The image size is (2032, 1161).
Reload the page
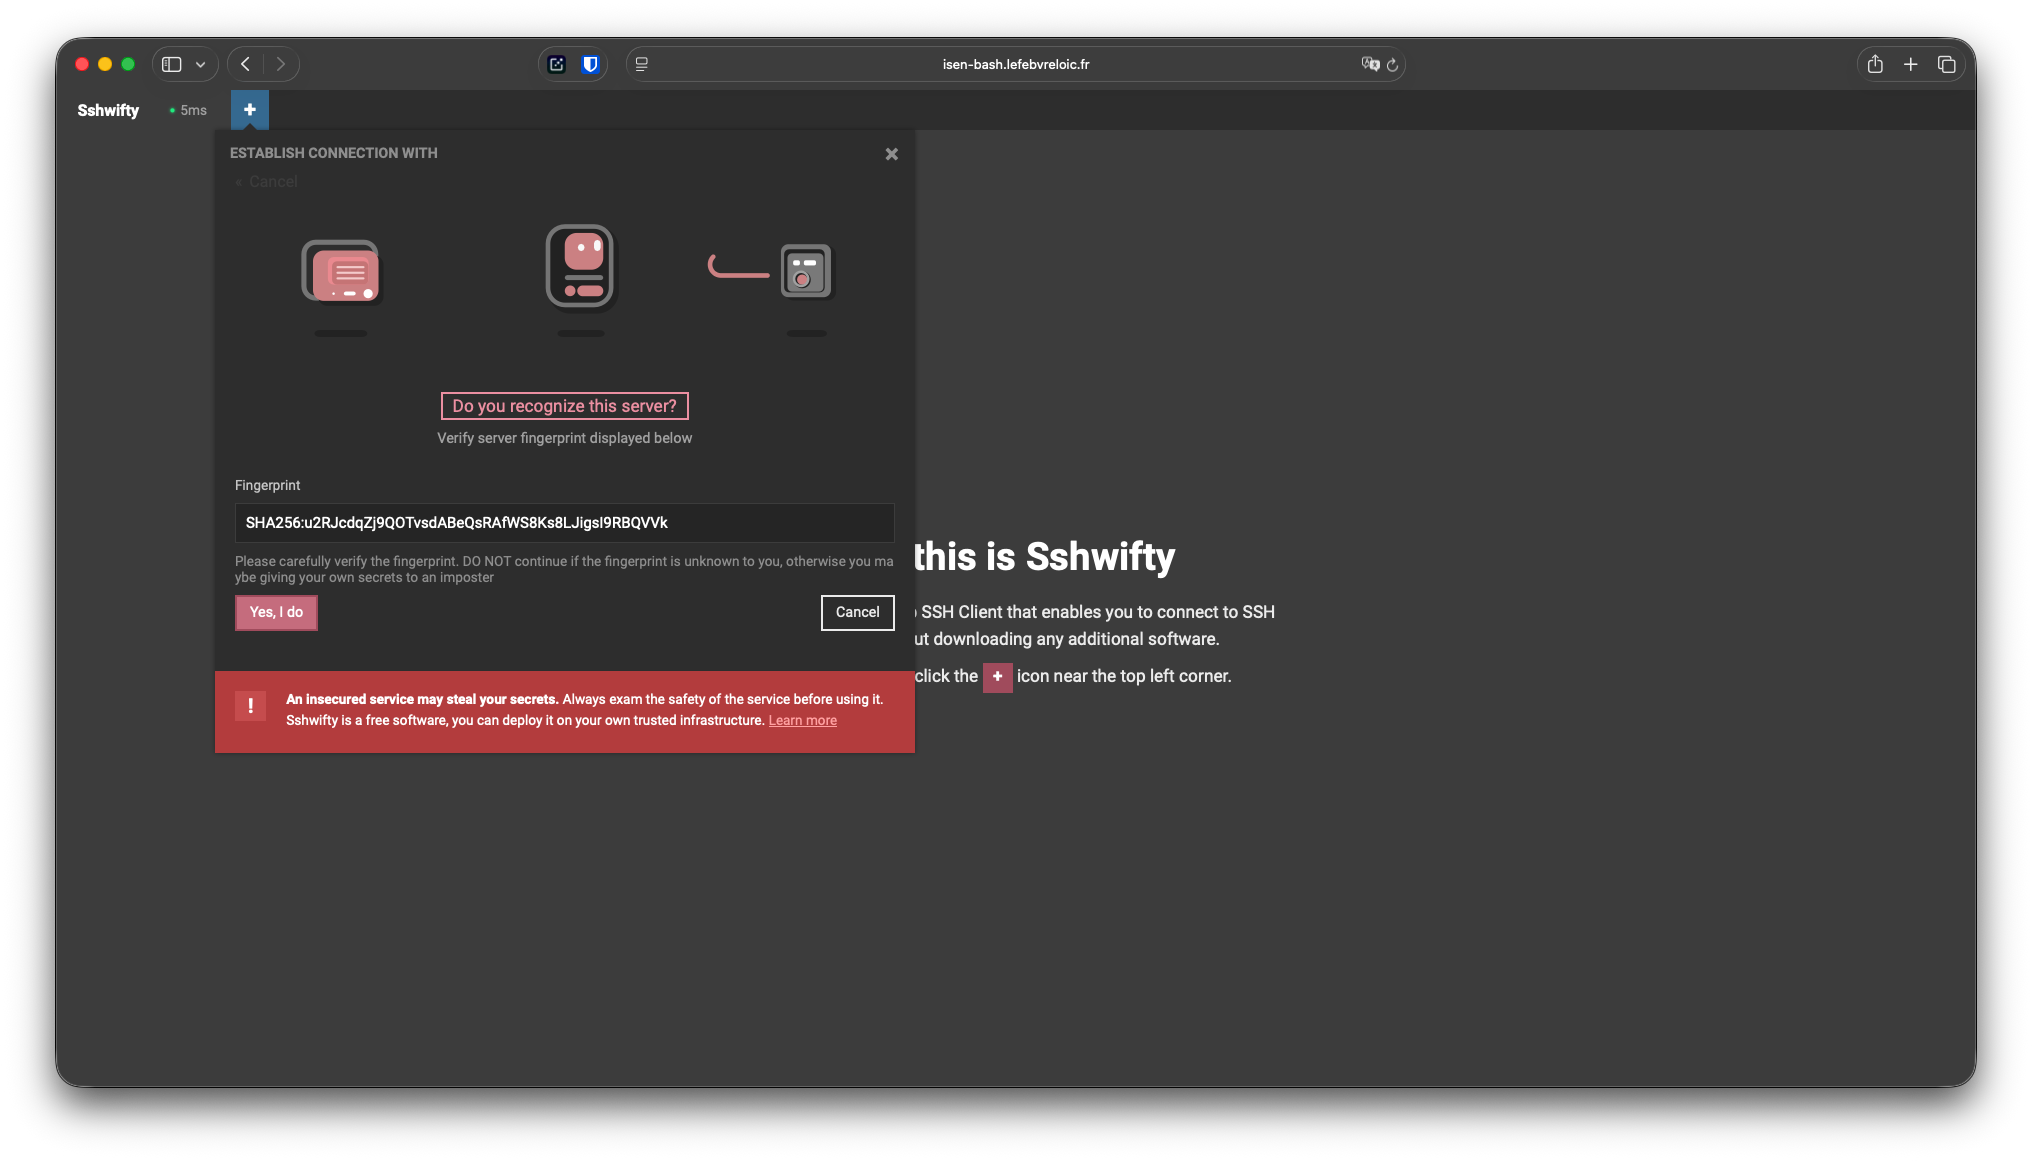(x=1392, y=64)
